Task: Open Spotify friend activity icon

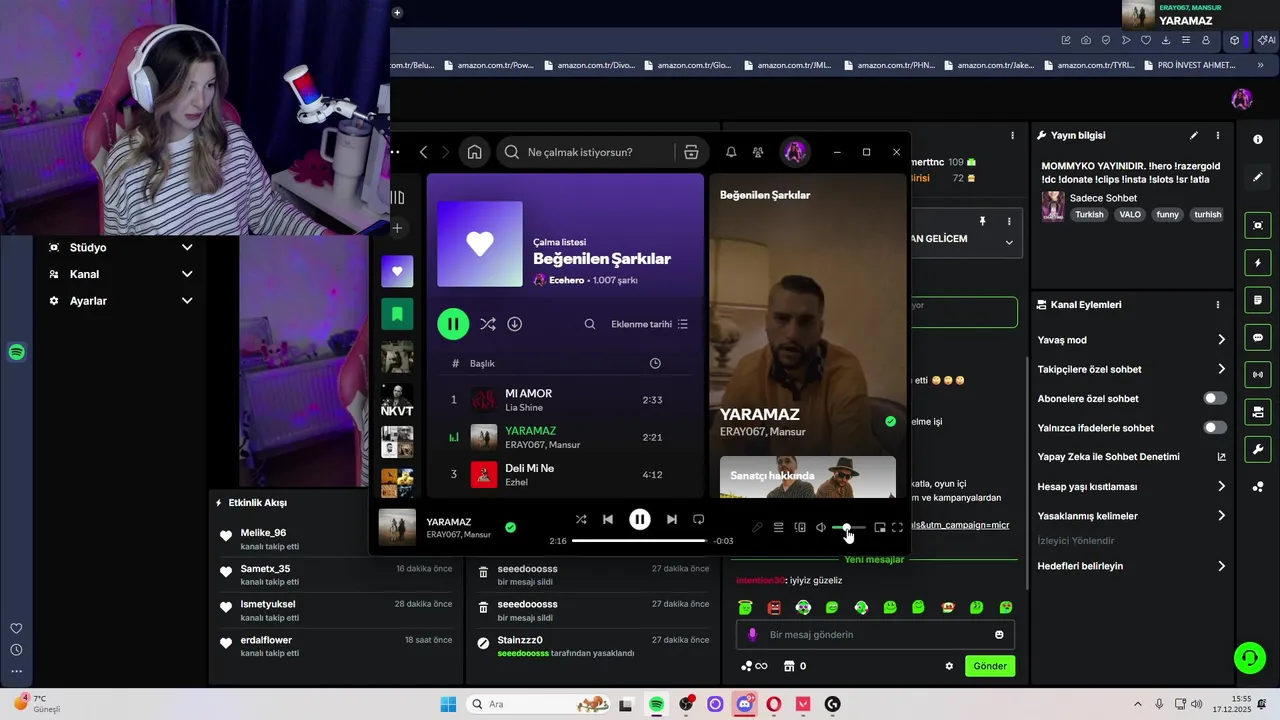Action: (x=758, y=152)
